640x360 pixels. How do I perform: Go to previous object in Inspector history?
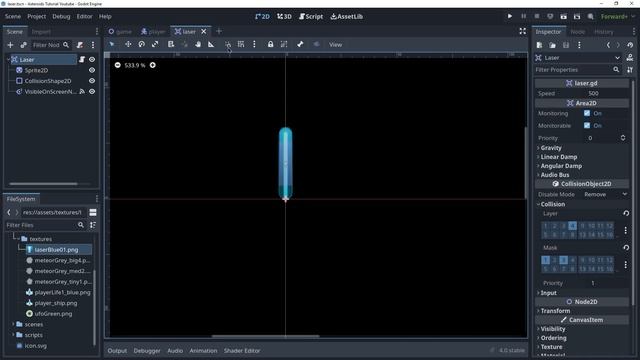[608, 45]
